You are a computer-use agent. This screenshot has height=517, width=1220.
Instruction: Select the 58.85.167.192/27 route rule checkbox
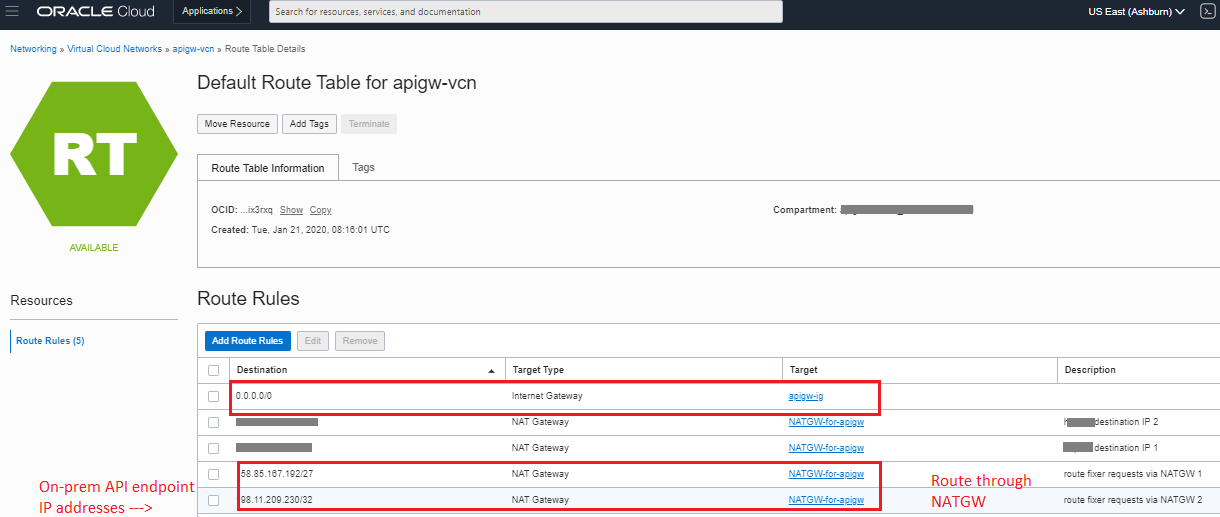tap(213, 474)
